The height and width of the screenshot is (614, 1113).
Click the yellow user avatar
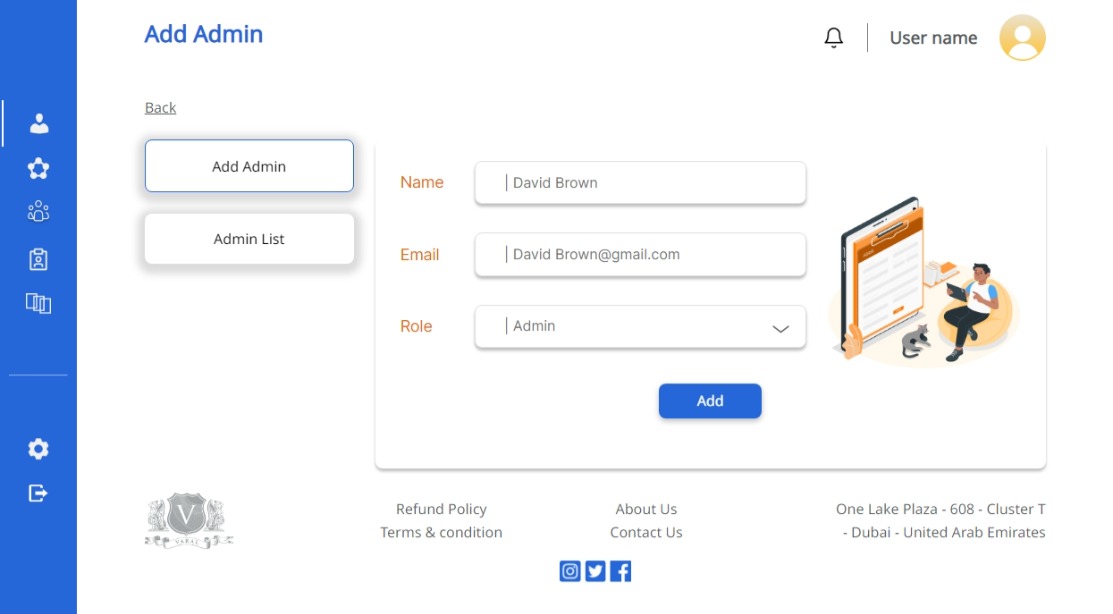[1022, 38]
